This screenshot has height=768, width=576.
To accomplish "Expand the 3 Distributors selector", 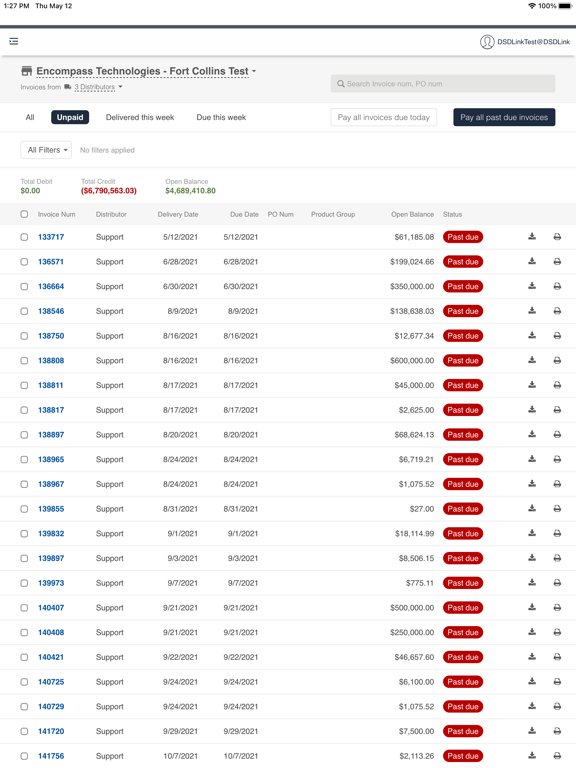I will [98, 87].
